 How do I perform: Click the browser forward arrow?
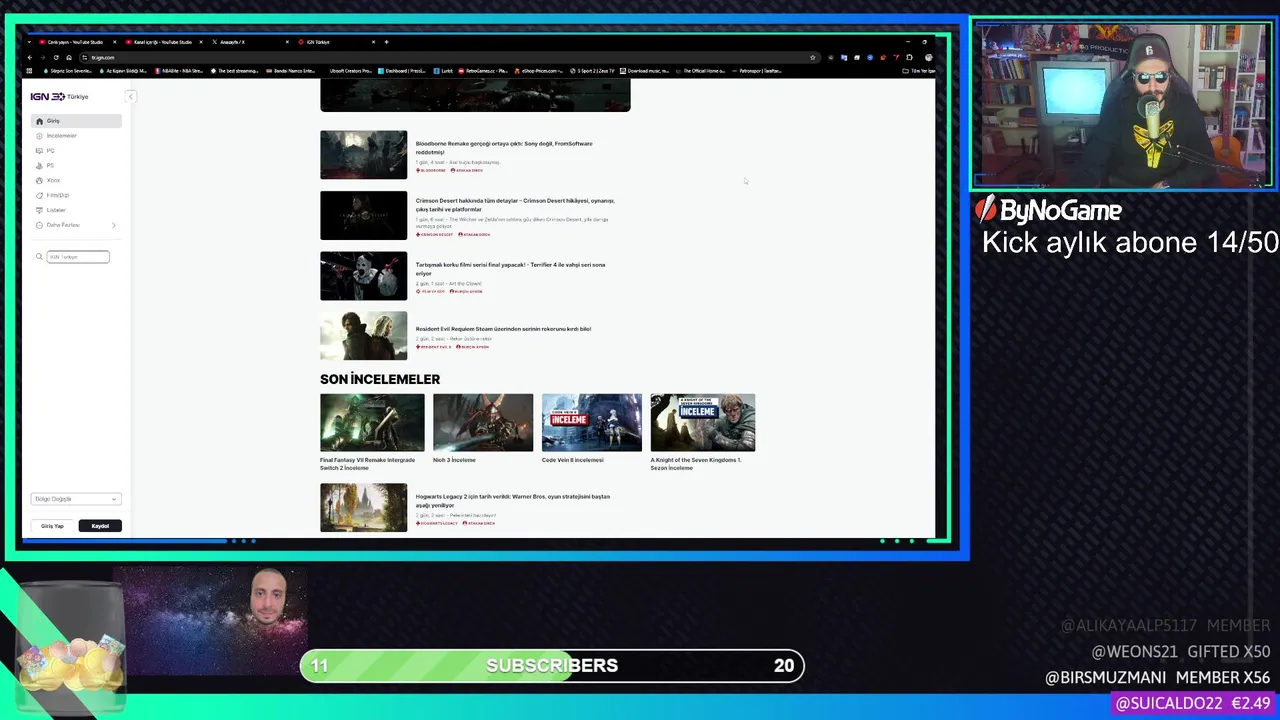[x=43, y=57]
